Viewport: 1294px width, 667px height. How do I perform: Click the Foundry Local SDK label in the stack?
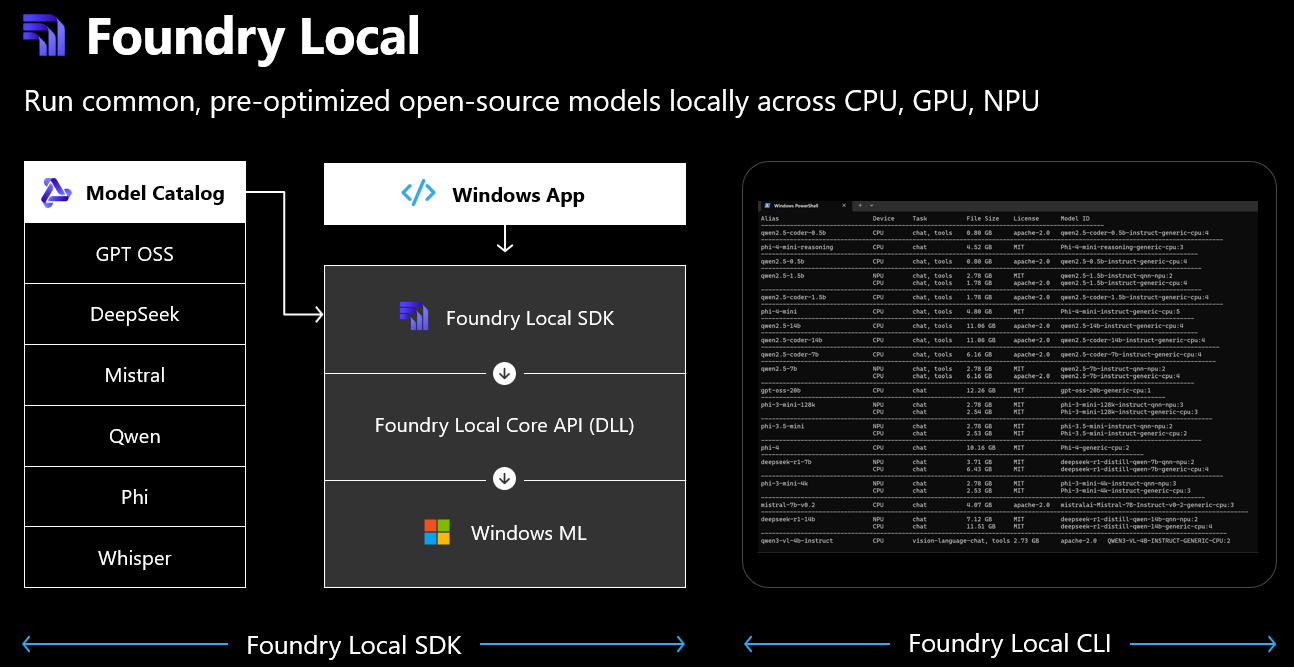click(530, 319)
